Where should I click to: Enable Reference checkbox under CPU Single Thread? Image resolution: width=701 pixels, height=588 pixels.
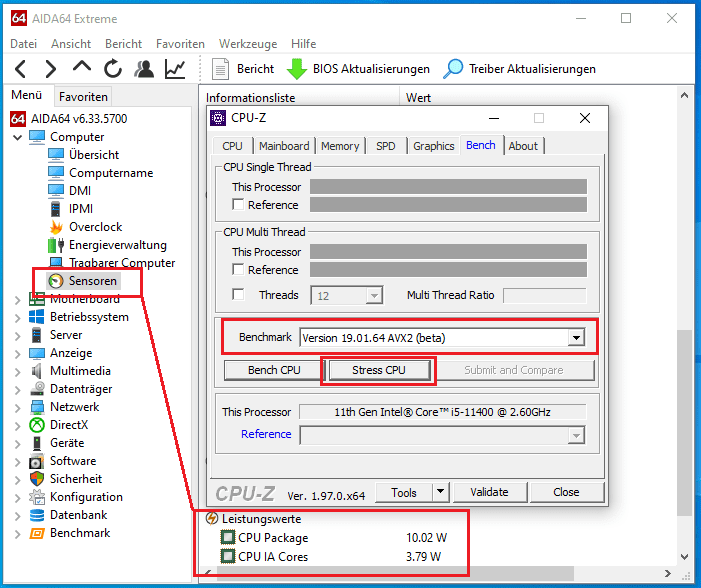pos(238,204)
